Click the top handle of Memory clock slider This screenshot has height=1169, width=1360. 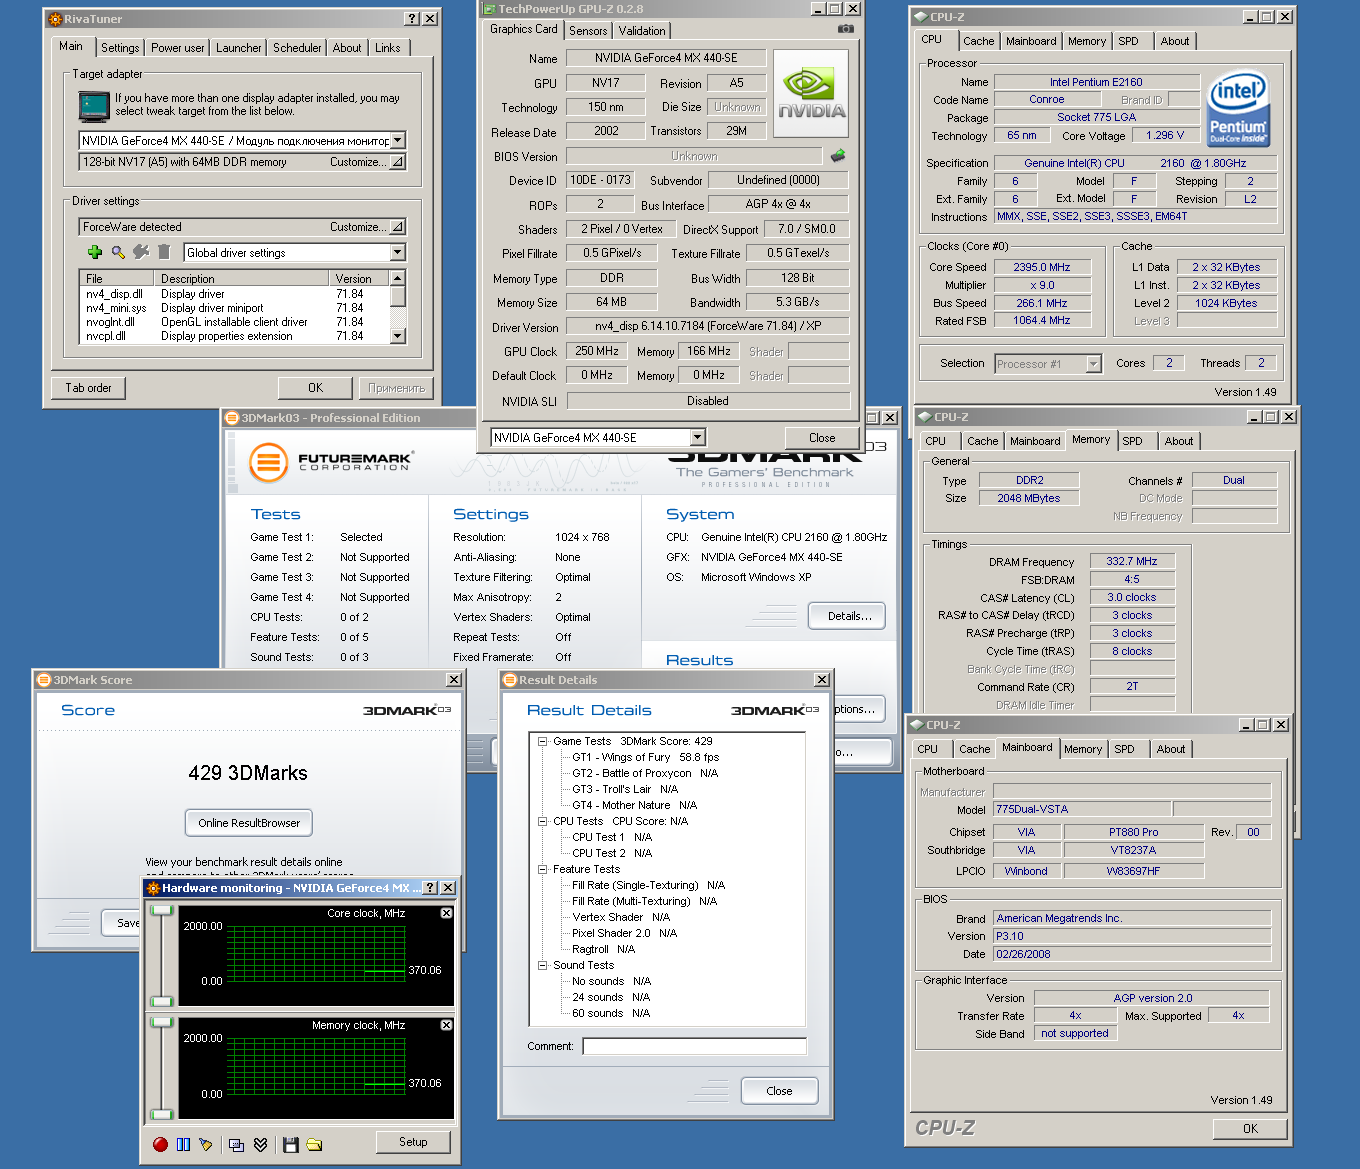161,1022
